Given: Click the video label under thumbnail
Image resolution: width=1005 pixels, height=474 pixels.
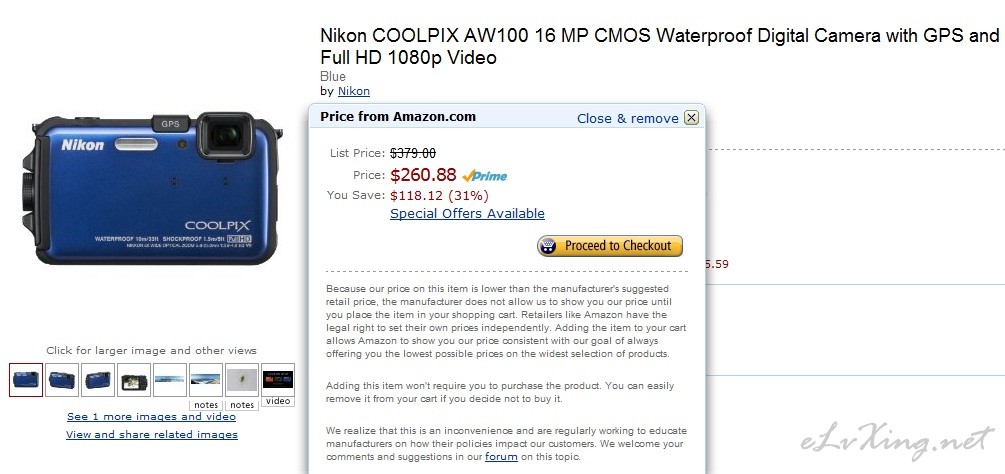Looking at the screenshot, I should pos(278,401).
